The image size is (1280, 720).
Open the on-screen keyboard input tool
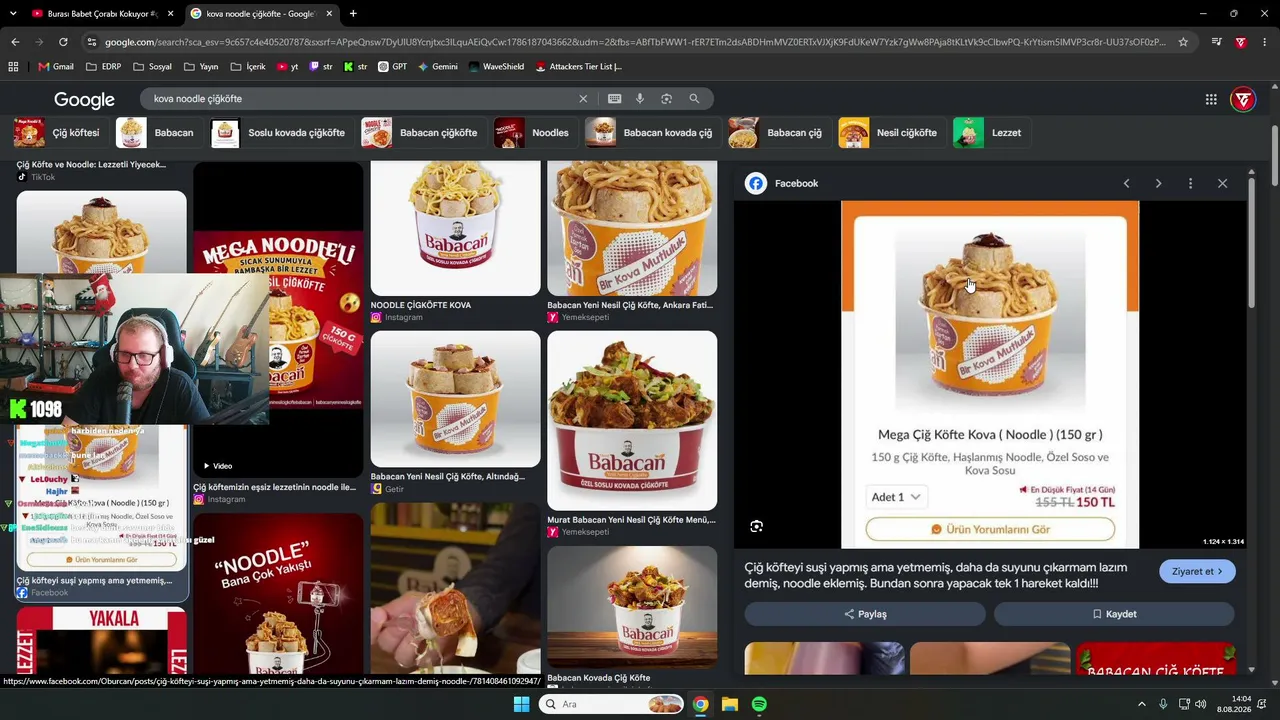pos(614,99)
